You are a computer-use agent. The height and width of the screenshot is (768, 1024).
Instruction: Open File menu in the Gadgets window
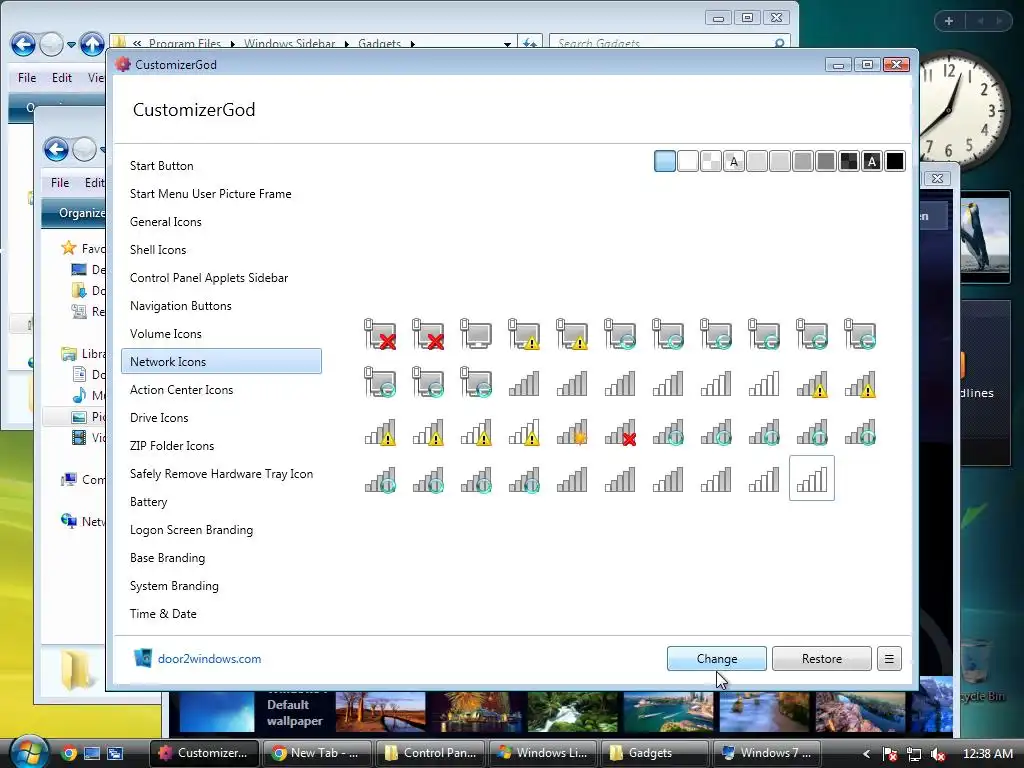click(27, 78)
